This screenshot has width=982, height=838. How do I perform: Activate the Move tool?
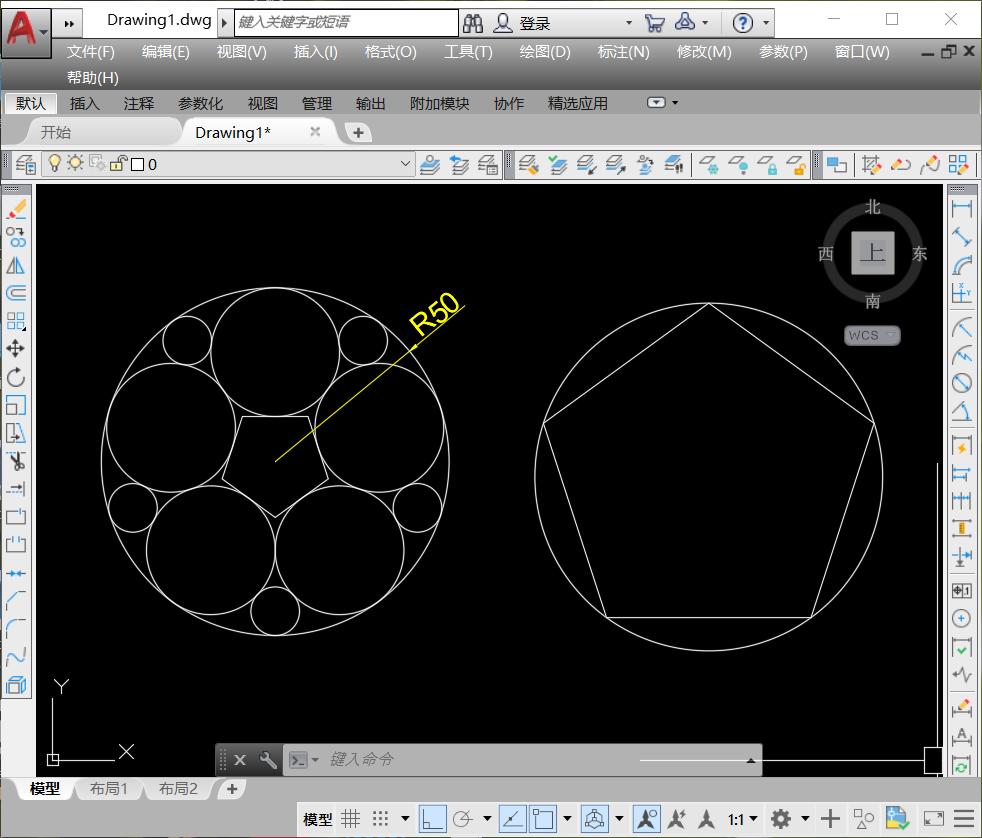point(18,348)
